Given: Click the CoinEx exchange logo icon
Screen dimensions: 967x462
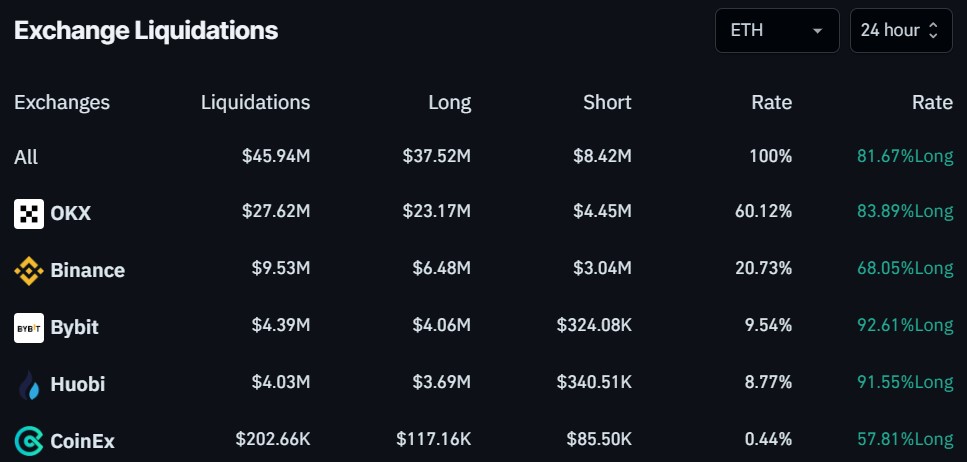Looking at the screenshot, I should [29, 440].
